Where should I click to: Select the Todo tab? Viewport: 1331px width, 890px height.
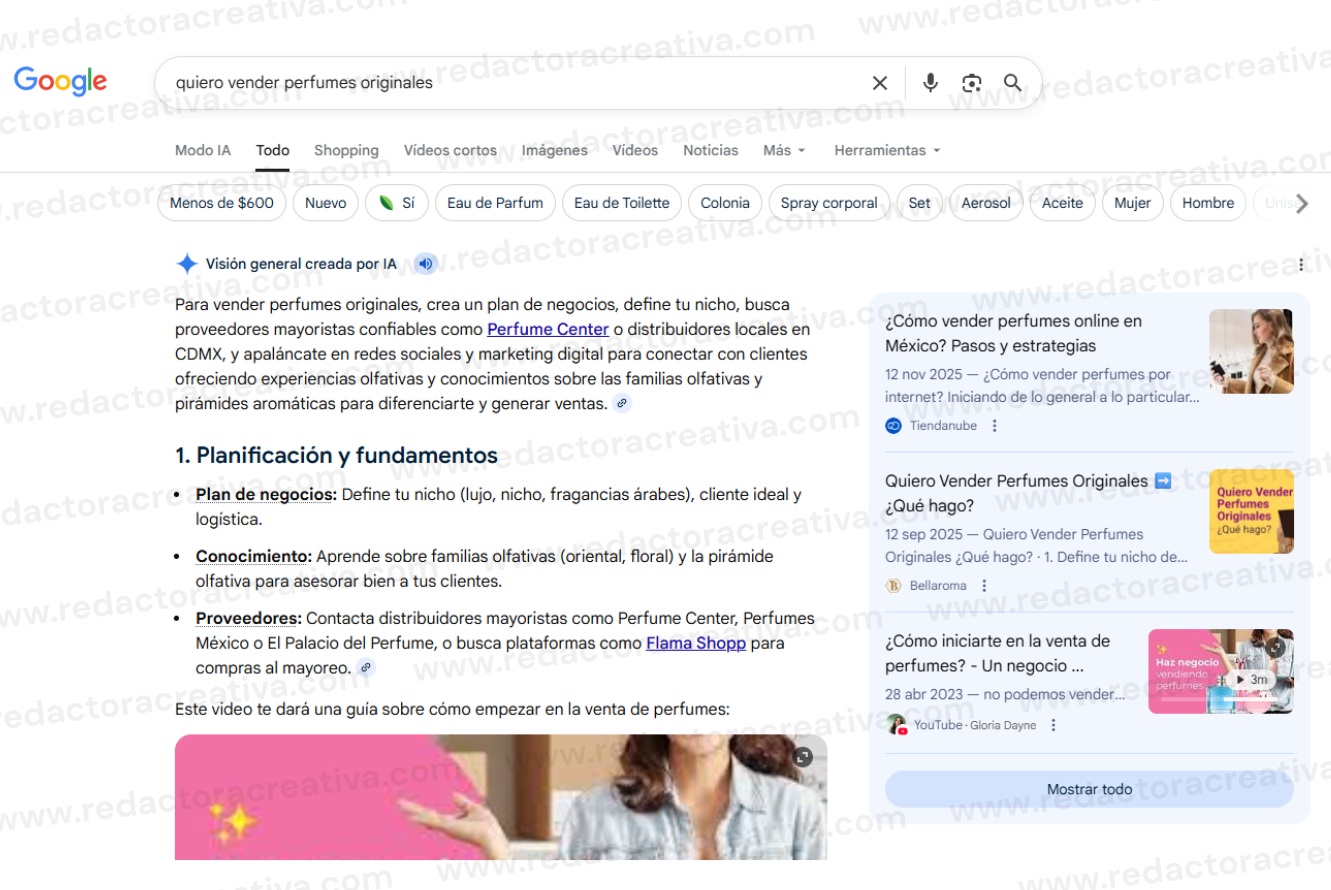click(272, 150)
